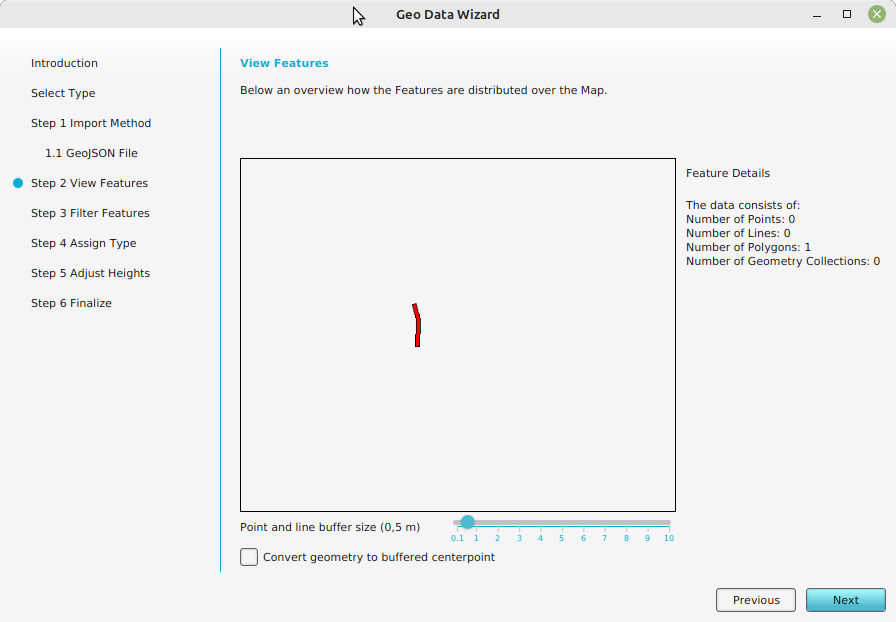Go to the Introduction step
The height and width of the screenshot is (622, 896).
point(64,63)
